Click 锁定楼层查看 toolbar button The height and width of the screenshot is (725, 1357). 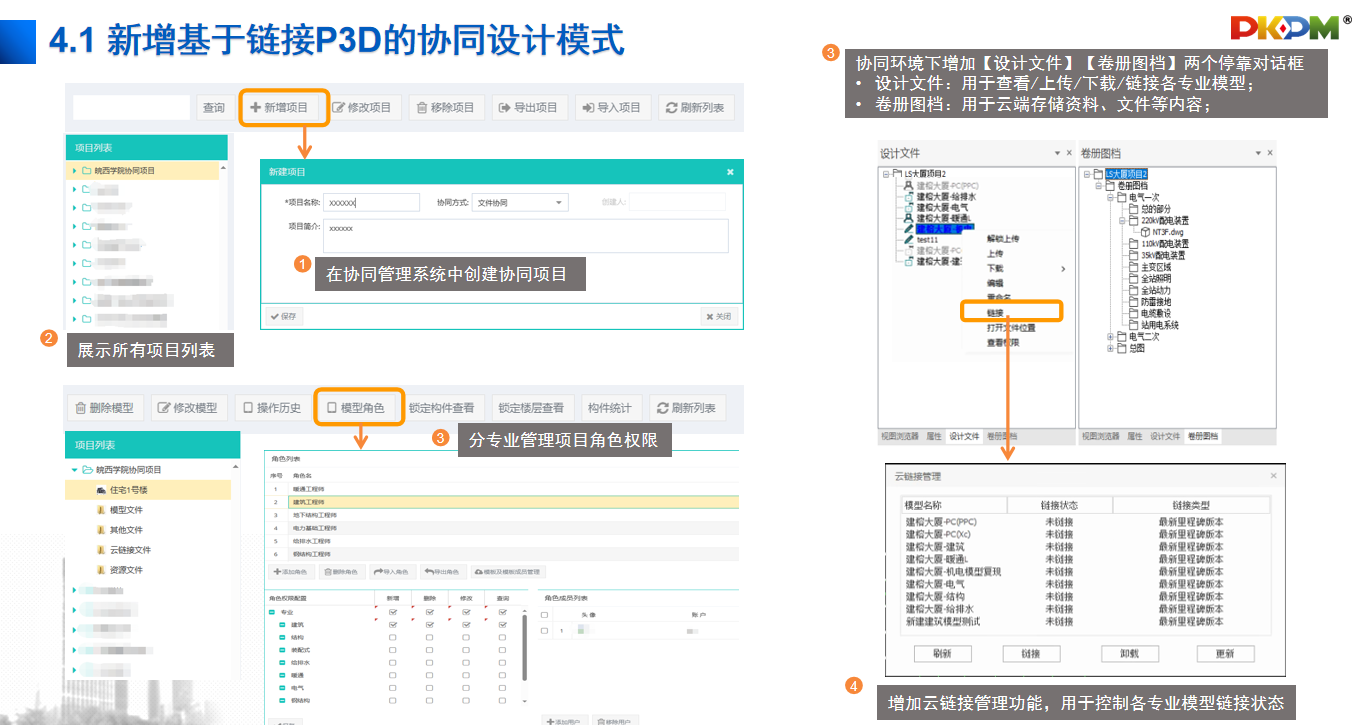[x=531, y=408]
